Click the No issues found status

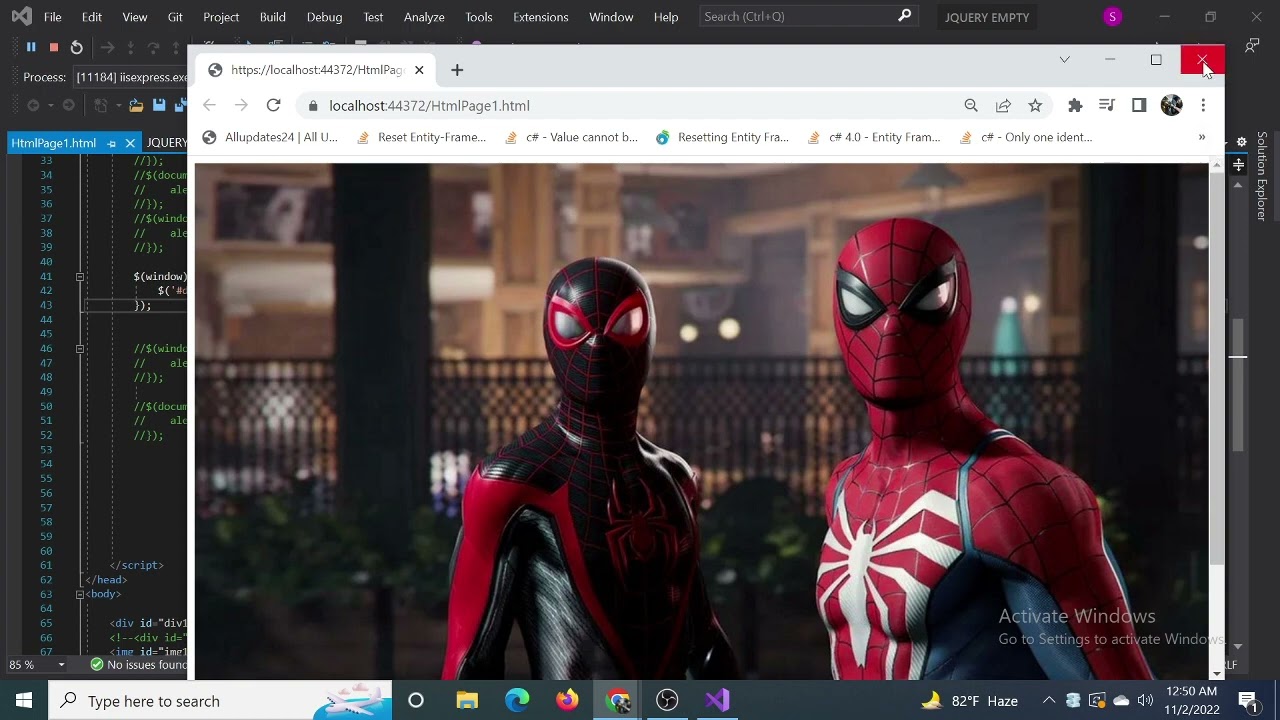pos(137,665)
